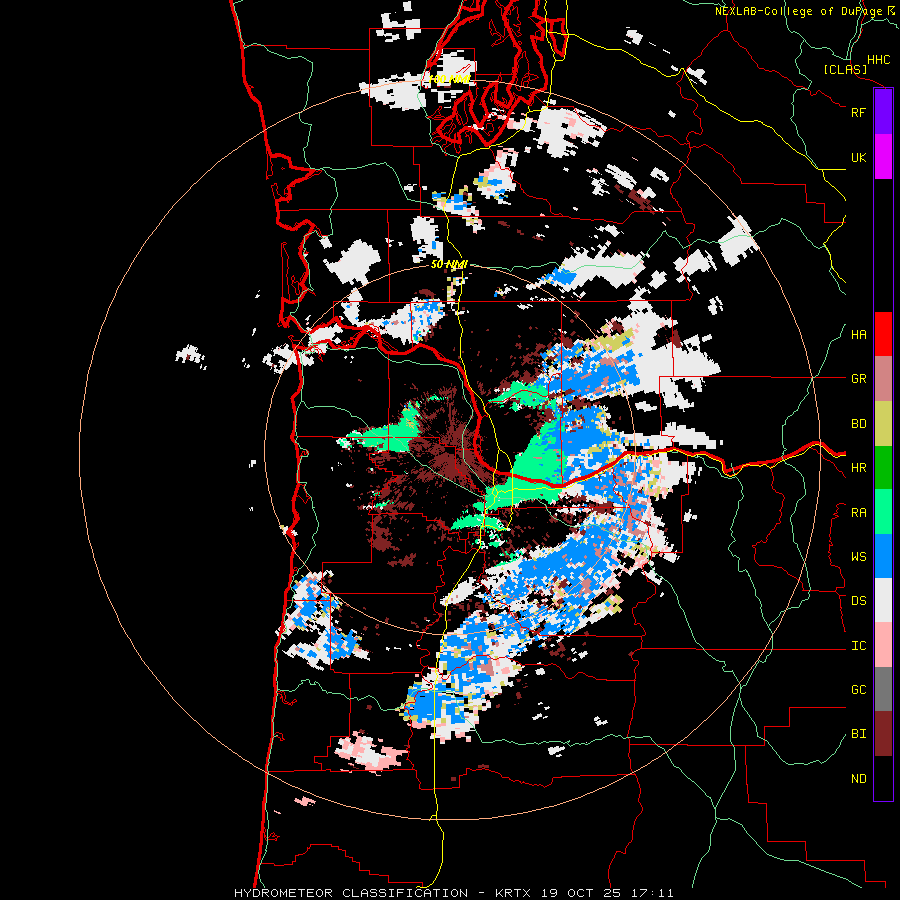Image resolution: width=900 pixels, height=900 pixels.
Task: Pick the RA light green legend swatch
Action: pyautogui.click(x=883, y=512)
